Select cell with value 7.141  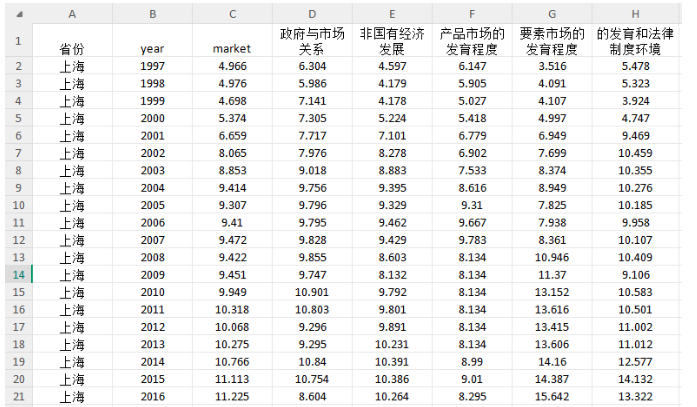pos(312,101)
